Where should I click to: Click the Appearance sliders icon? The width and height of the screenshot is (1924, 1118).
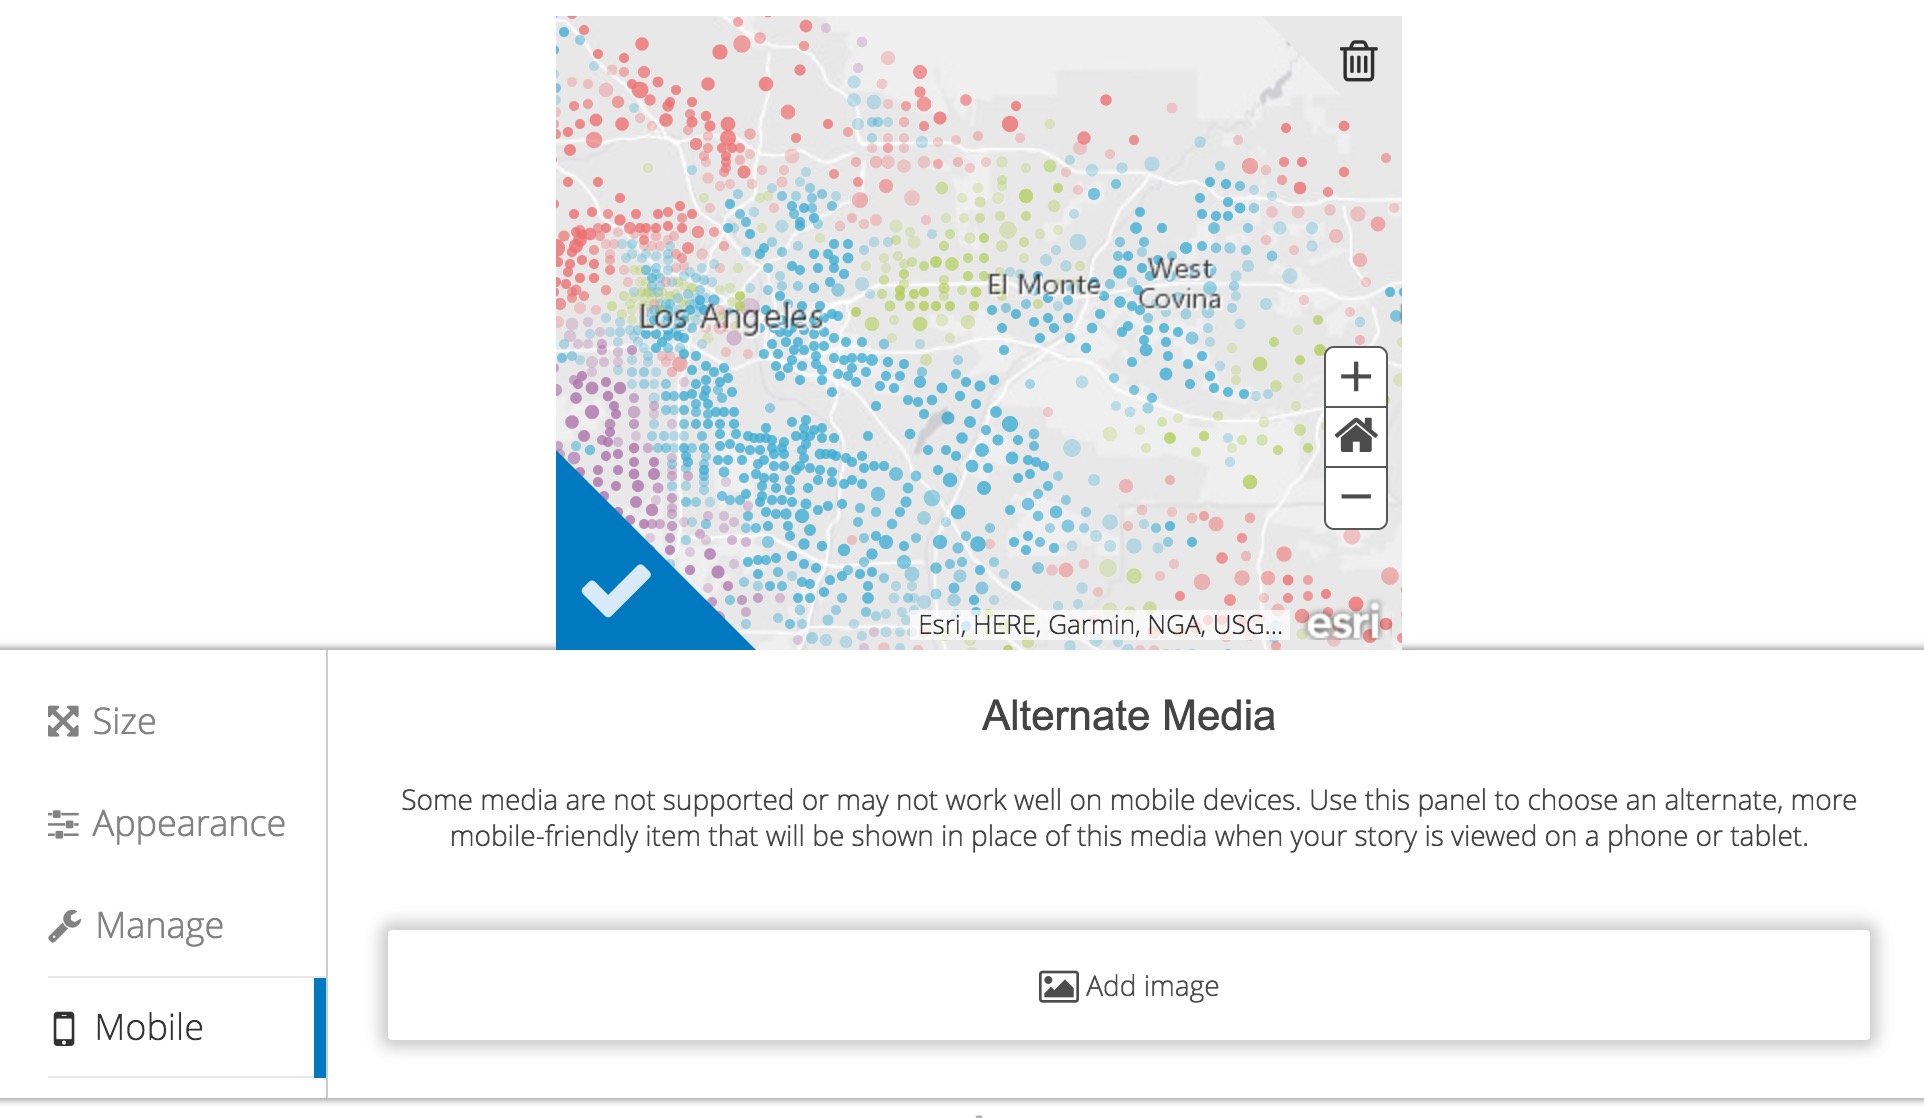coord(63,824)
